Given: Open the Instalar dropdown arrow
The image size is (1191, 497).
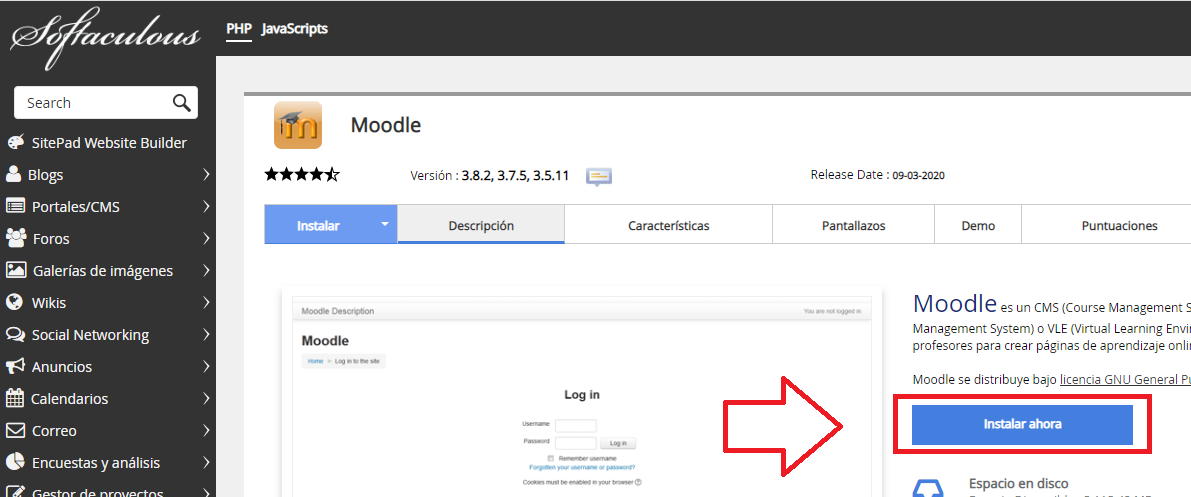Looking at the screenshot, I should point(384,224).
